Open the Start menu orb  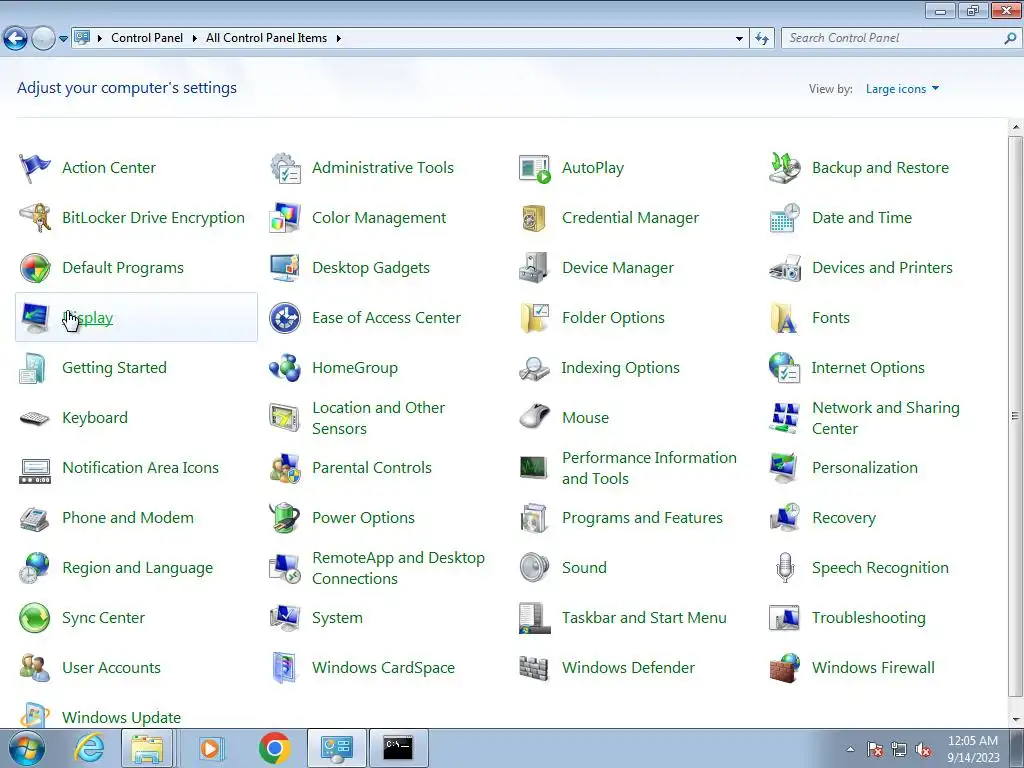pyautogui.click(x=27, y=748)
